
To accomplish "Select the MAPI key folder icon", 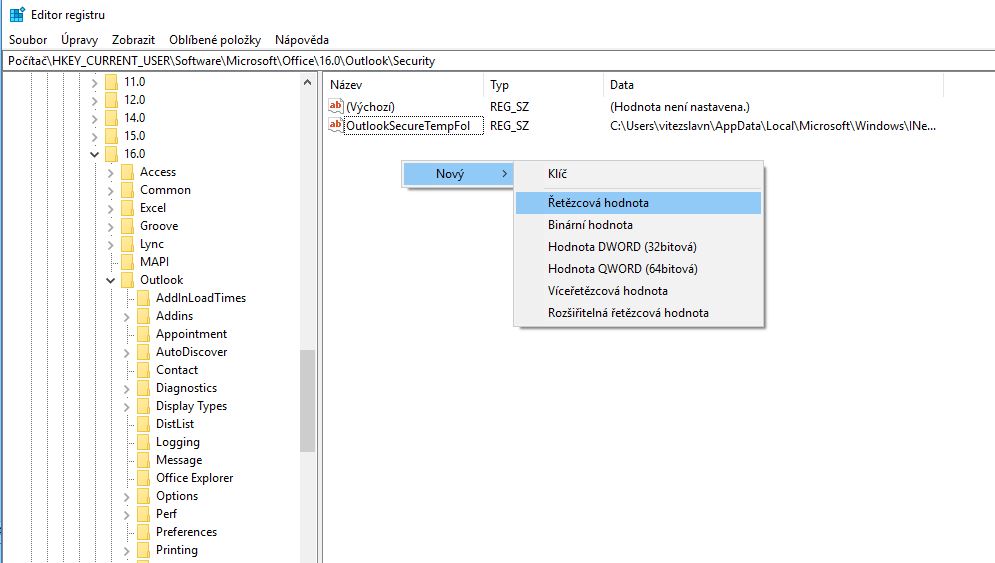I will pyautogui.click(x=127, y=262).
